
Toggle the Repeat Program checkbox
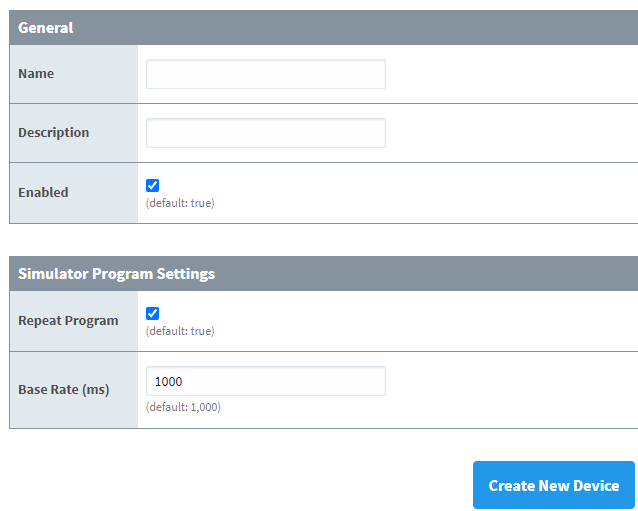pos(152,313)
